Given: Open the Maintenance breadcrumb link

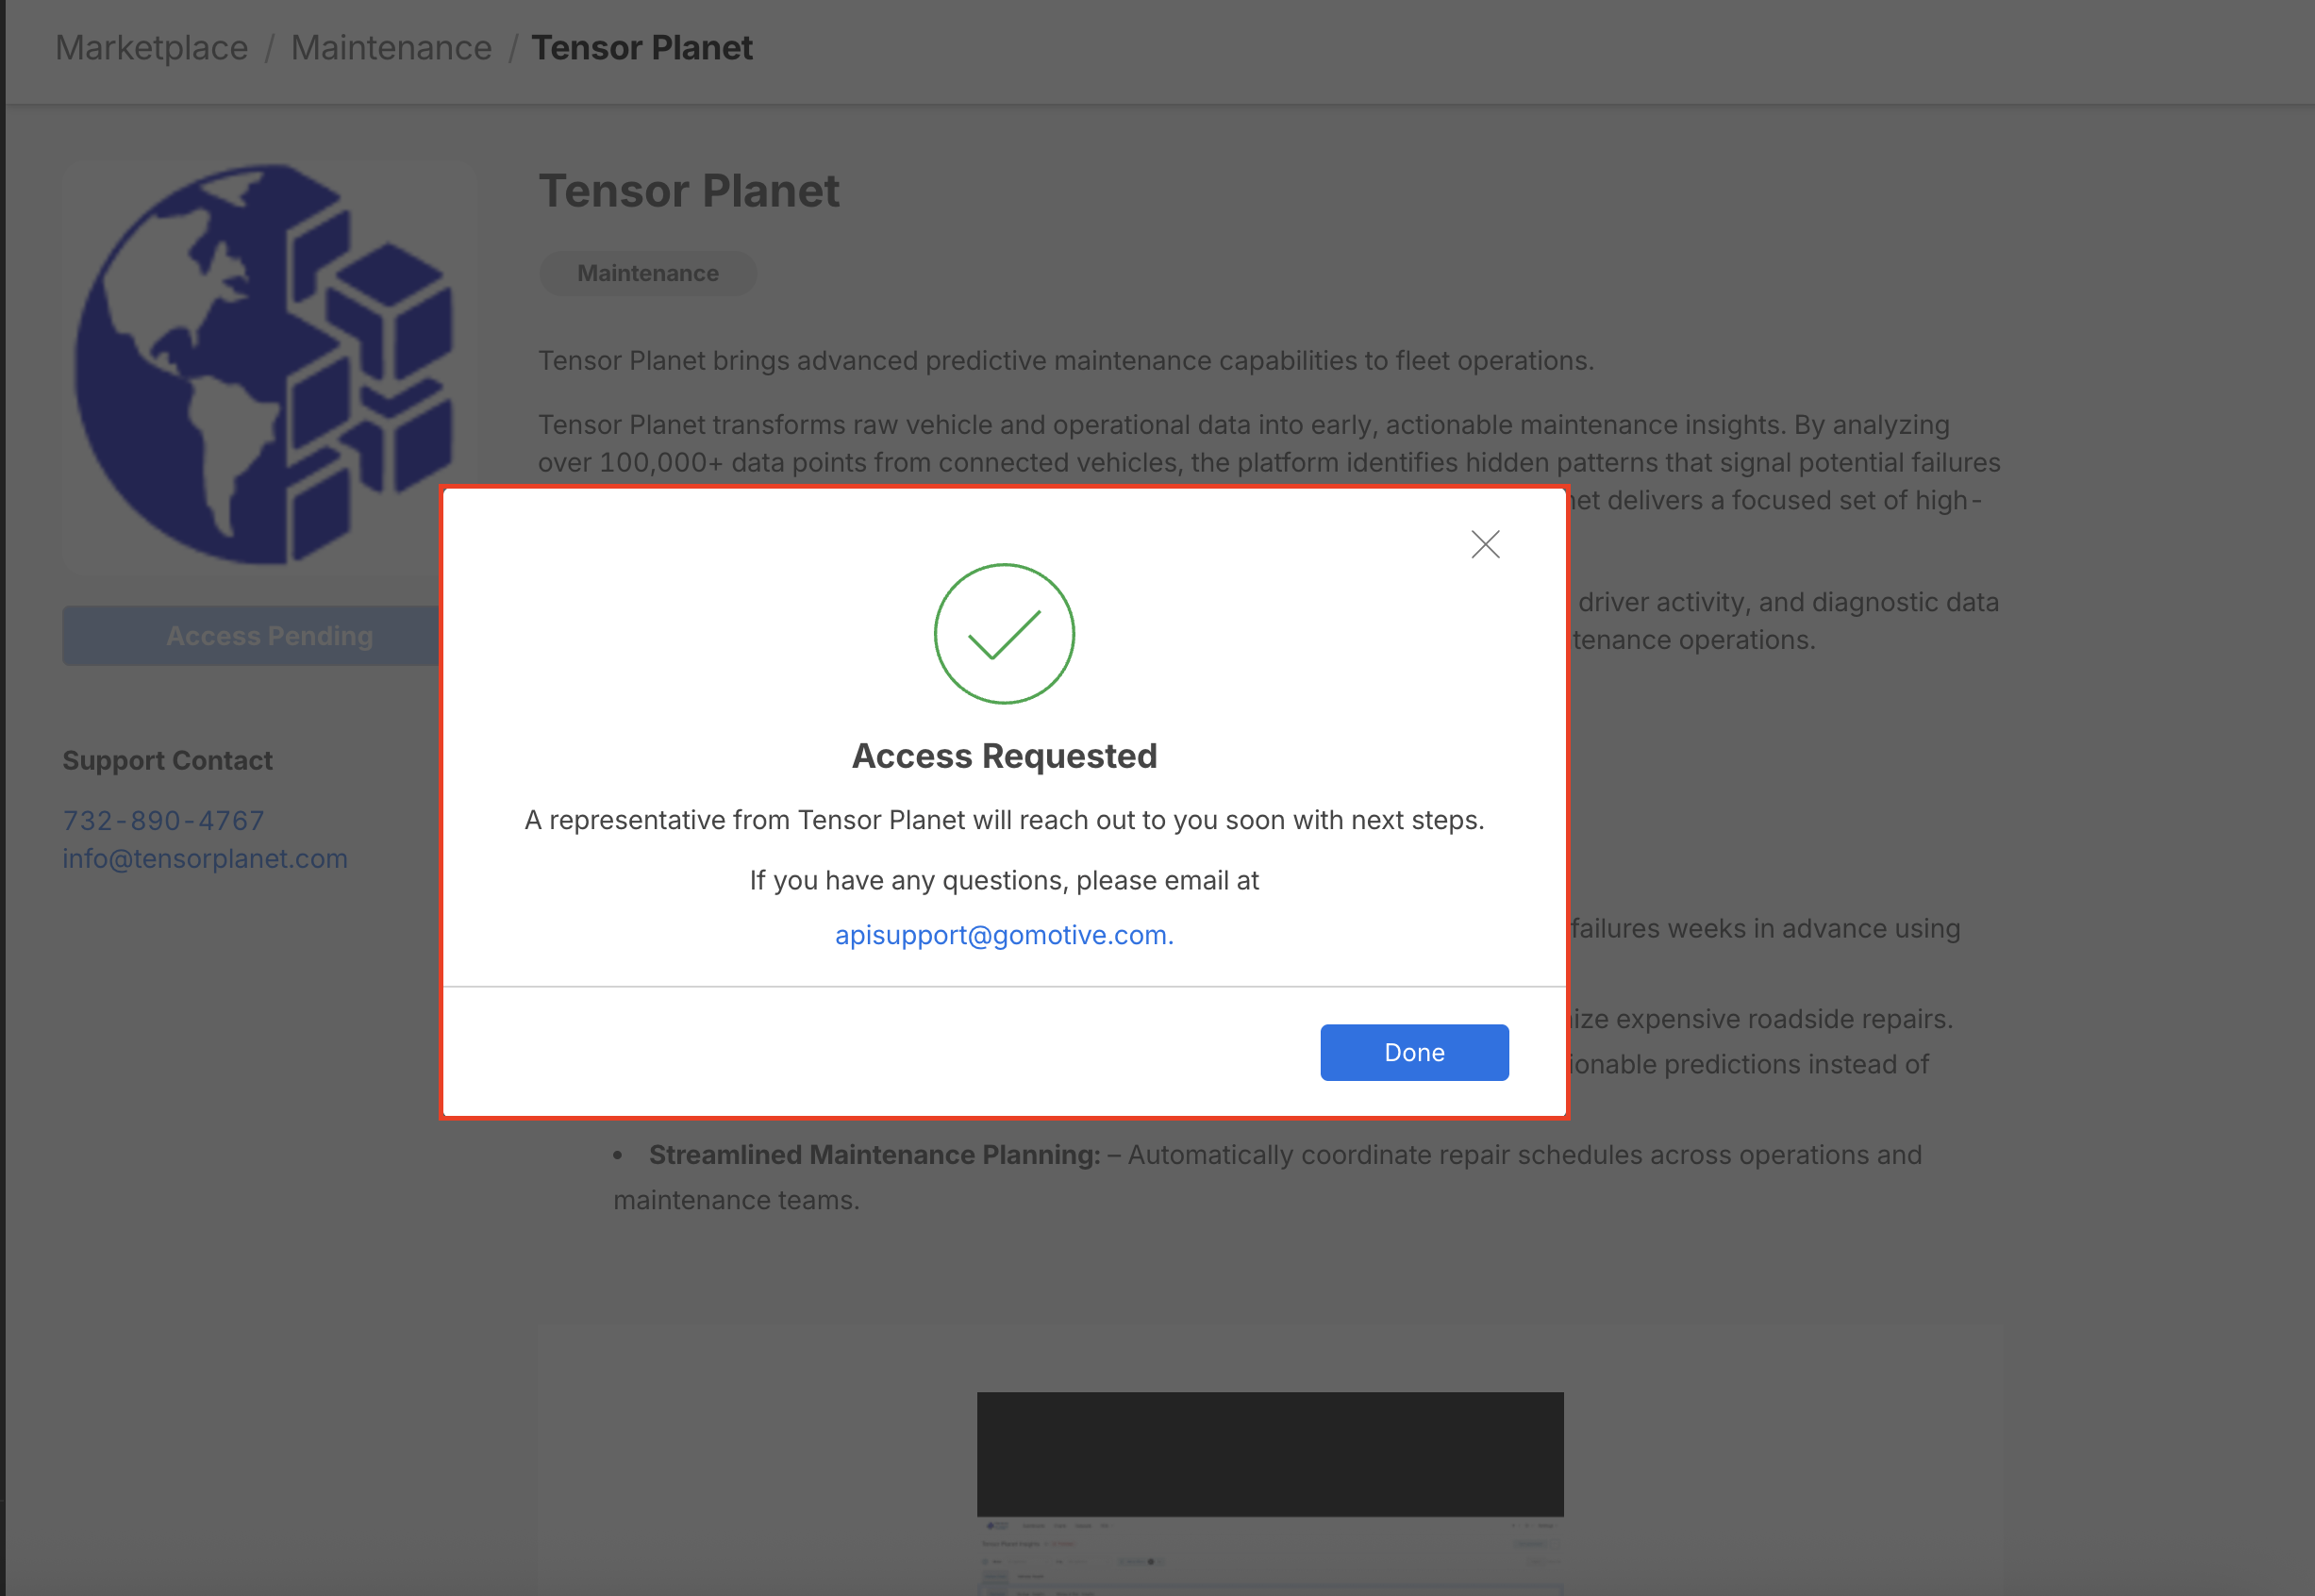Looking at the screenshot, I should click(391, 47).
